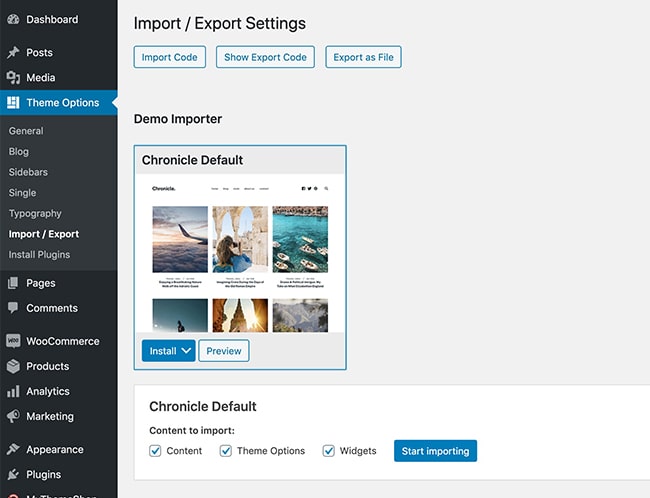Select Install Plugins submenu item
This screenshot has width=650, height=498.
tap(39, 255)
